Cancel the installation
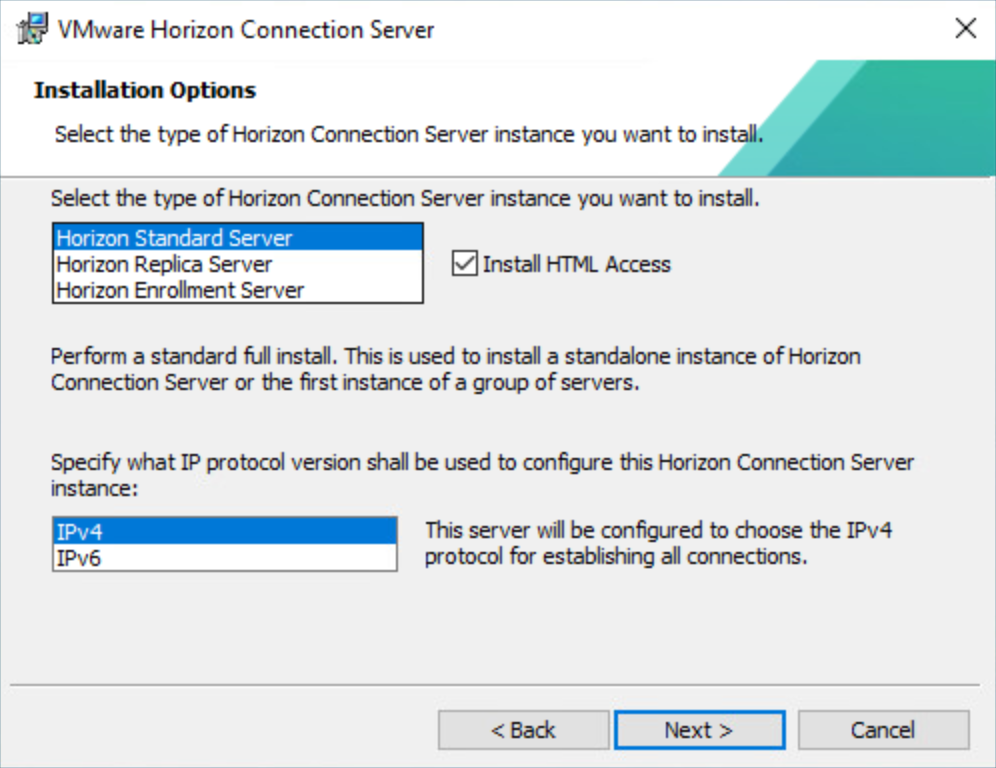This screenshot has width=996, height=768. coord(883,730)
